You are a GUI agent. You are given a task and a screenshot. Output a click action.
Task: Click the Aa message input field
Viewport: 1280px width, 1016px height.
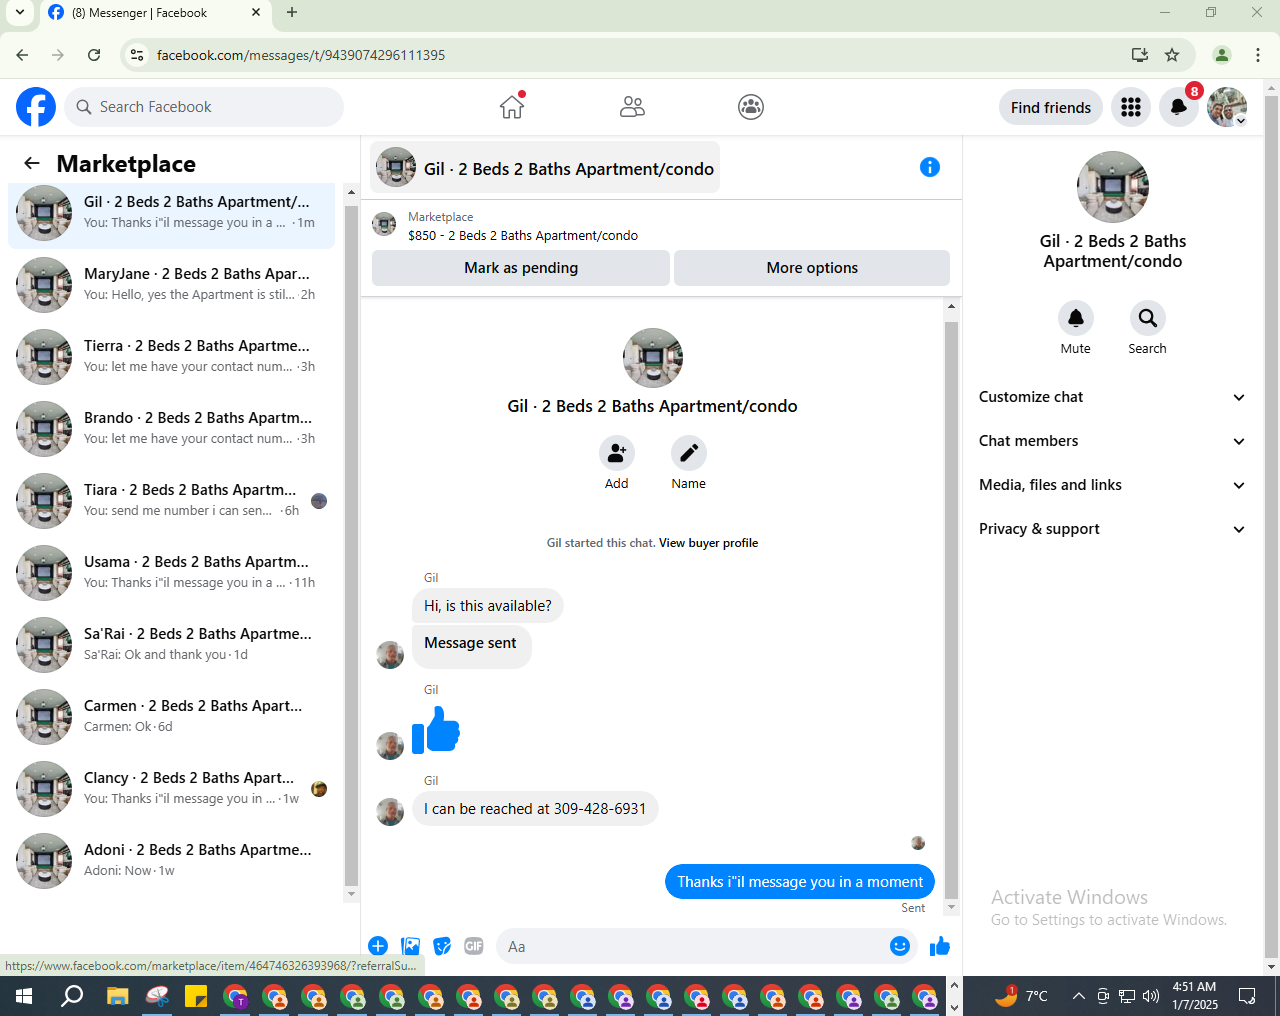point(690,946)
